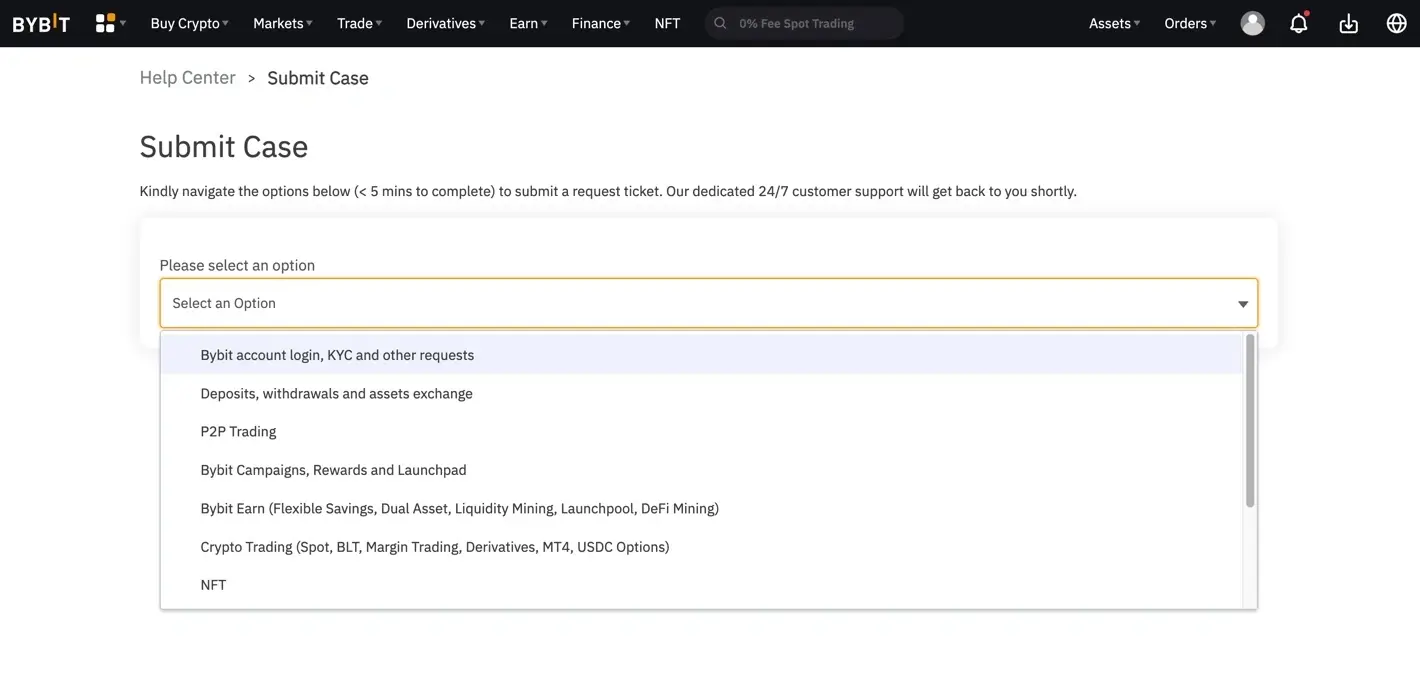The width and height of the screenshot is (1420, 685).
Task: Click the search magnifier icon
Action: pyautogui.click(x=720, y=23)
